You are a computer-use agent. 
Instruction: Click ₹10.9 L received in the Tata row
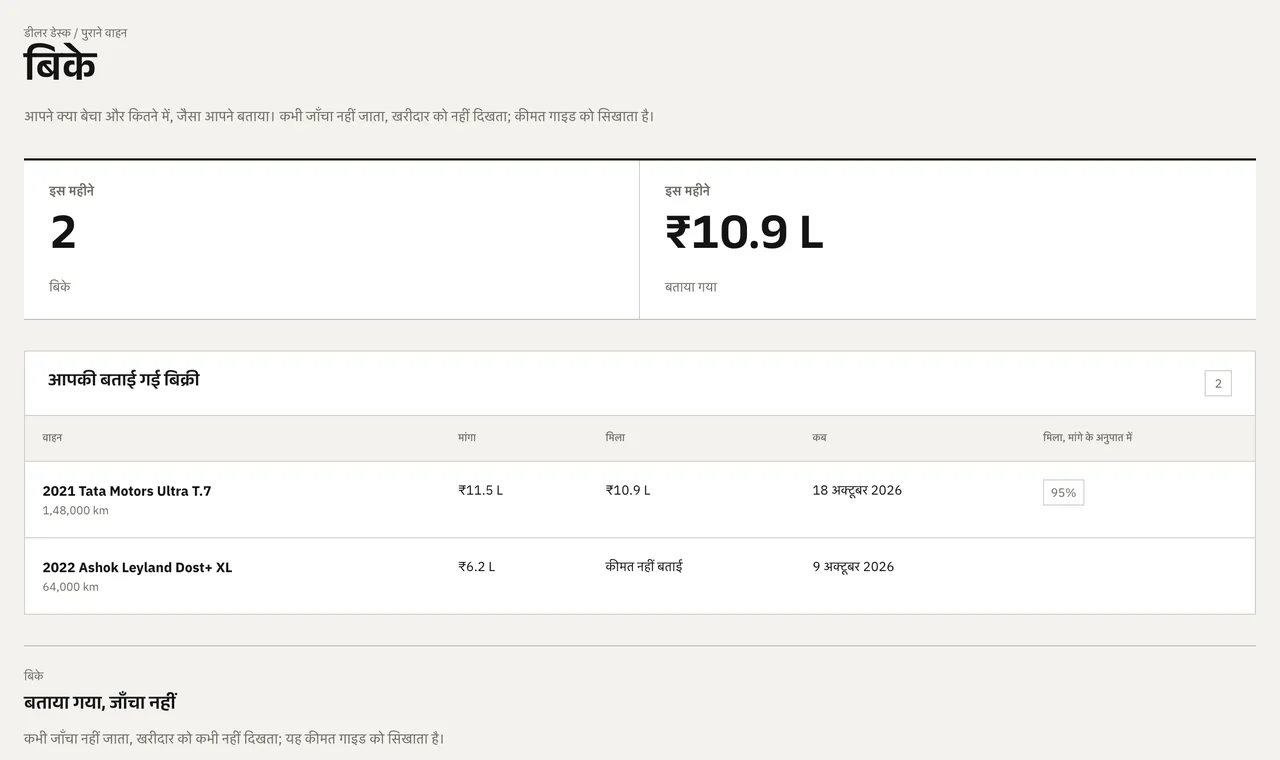[628, 490]
